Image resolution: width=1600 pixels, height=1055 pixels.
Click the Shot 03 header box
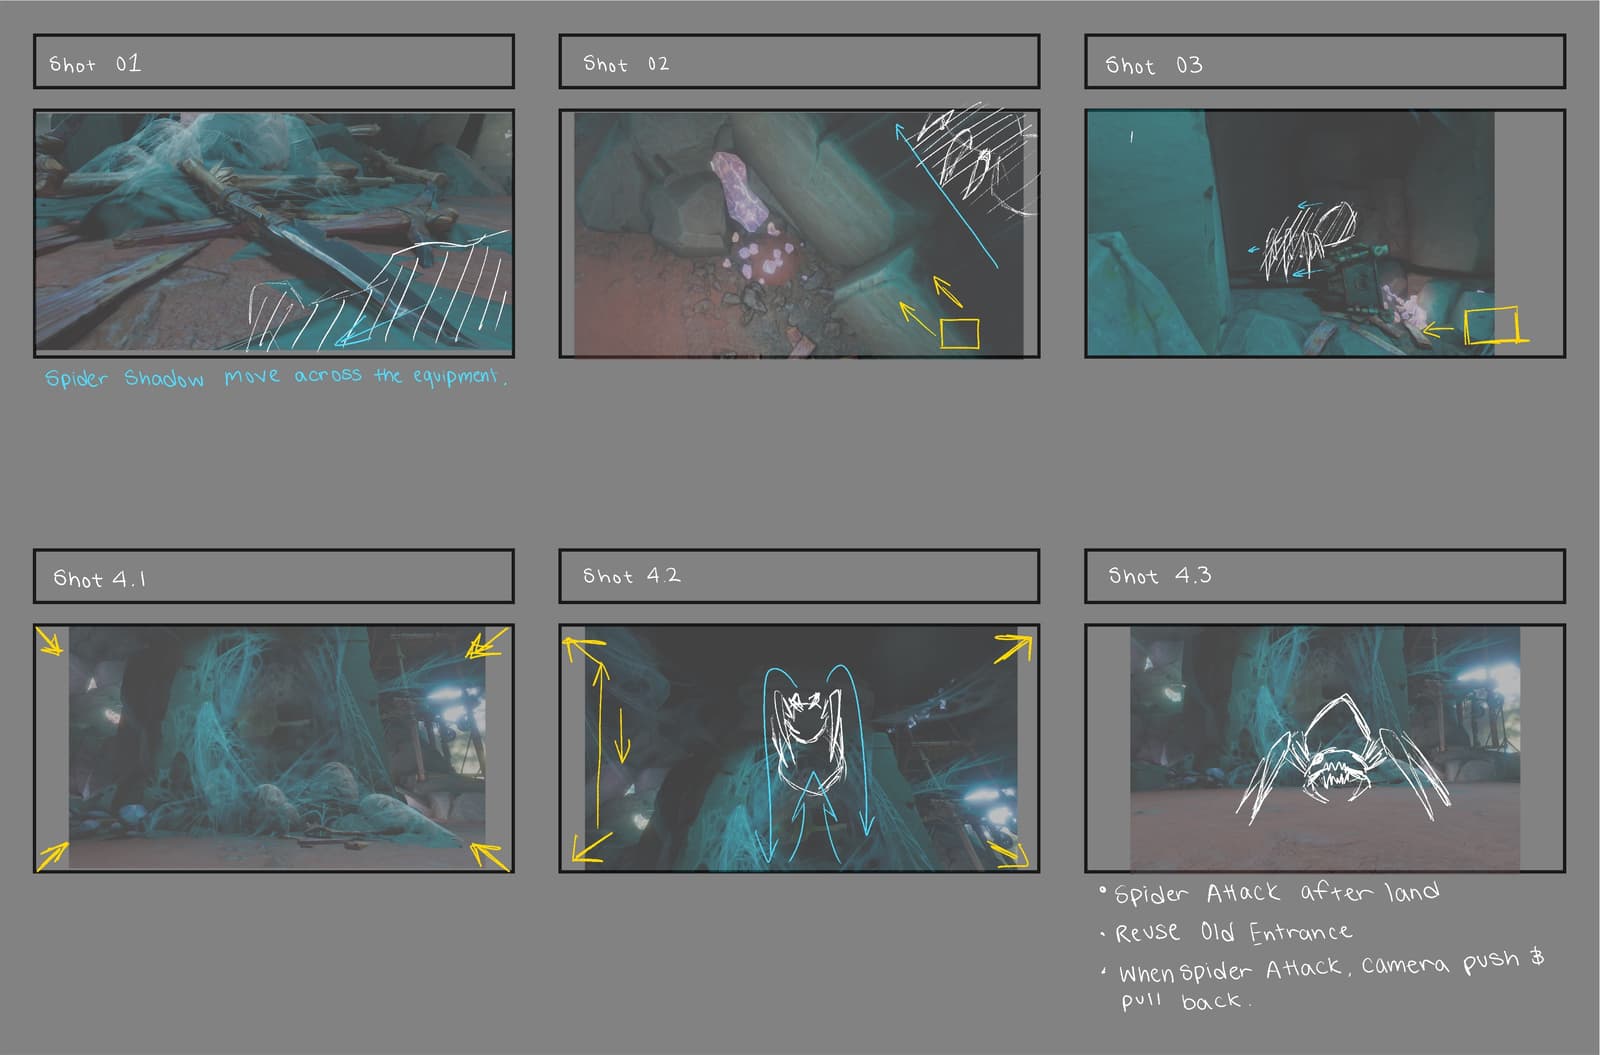tap(1325, 62)
